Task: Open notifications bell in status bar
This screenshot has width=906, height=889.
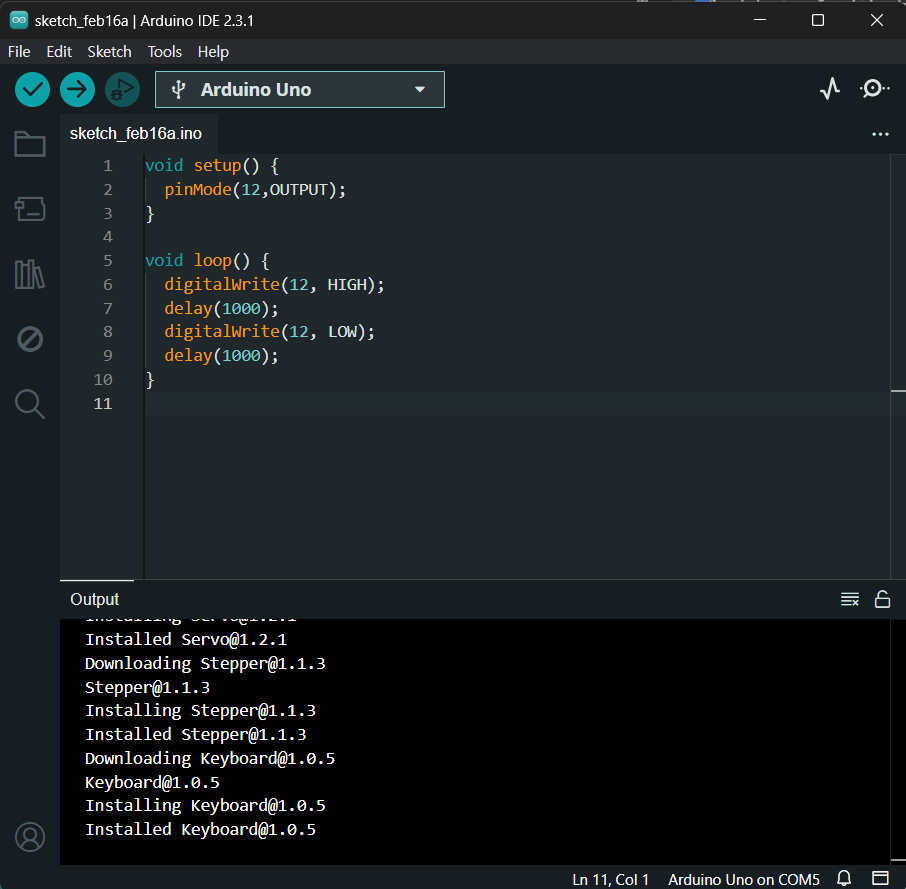Action: pos(844,879)
